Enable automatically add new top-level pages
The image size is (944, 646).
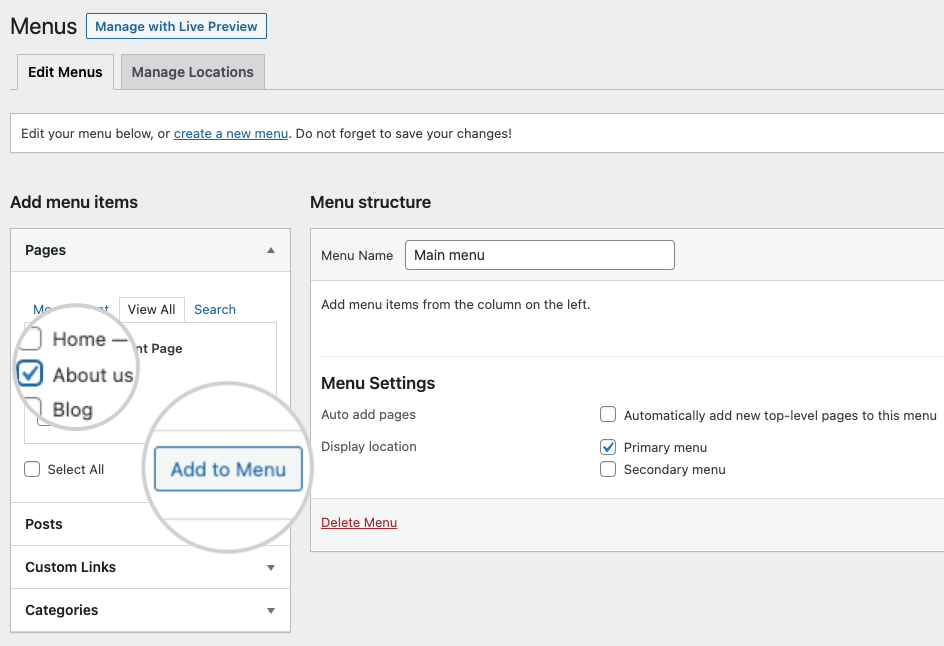tap(608, 414)
